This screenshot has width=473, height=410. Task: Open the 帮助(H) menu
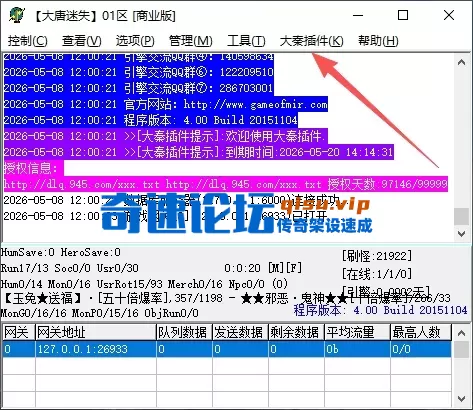(x=378, y=41)
